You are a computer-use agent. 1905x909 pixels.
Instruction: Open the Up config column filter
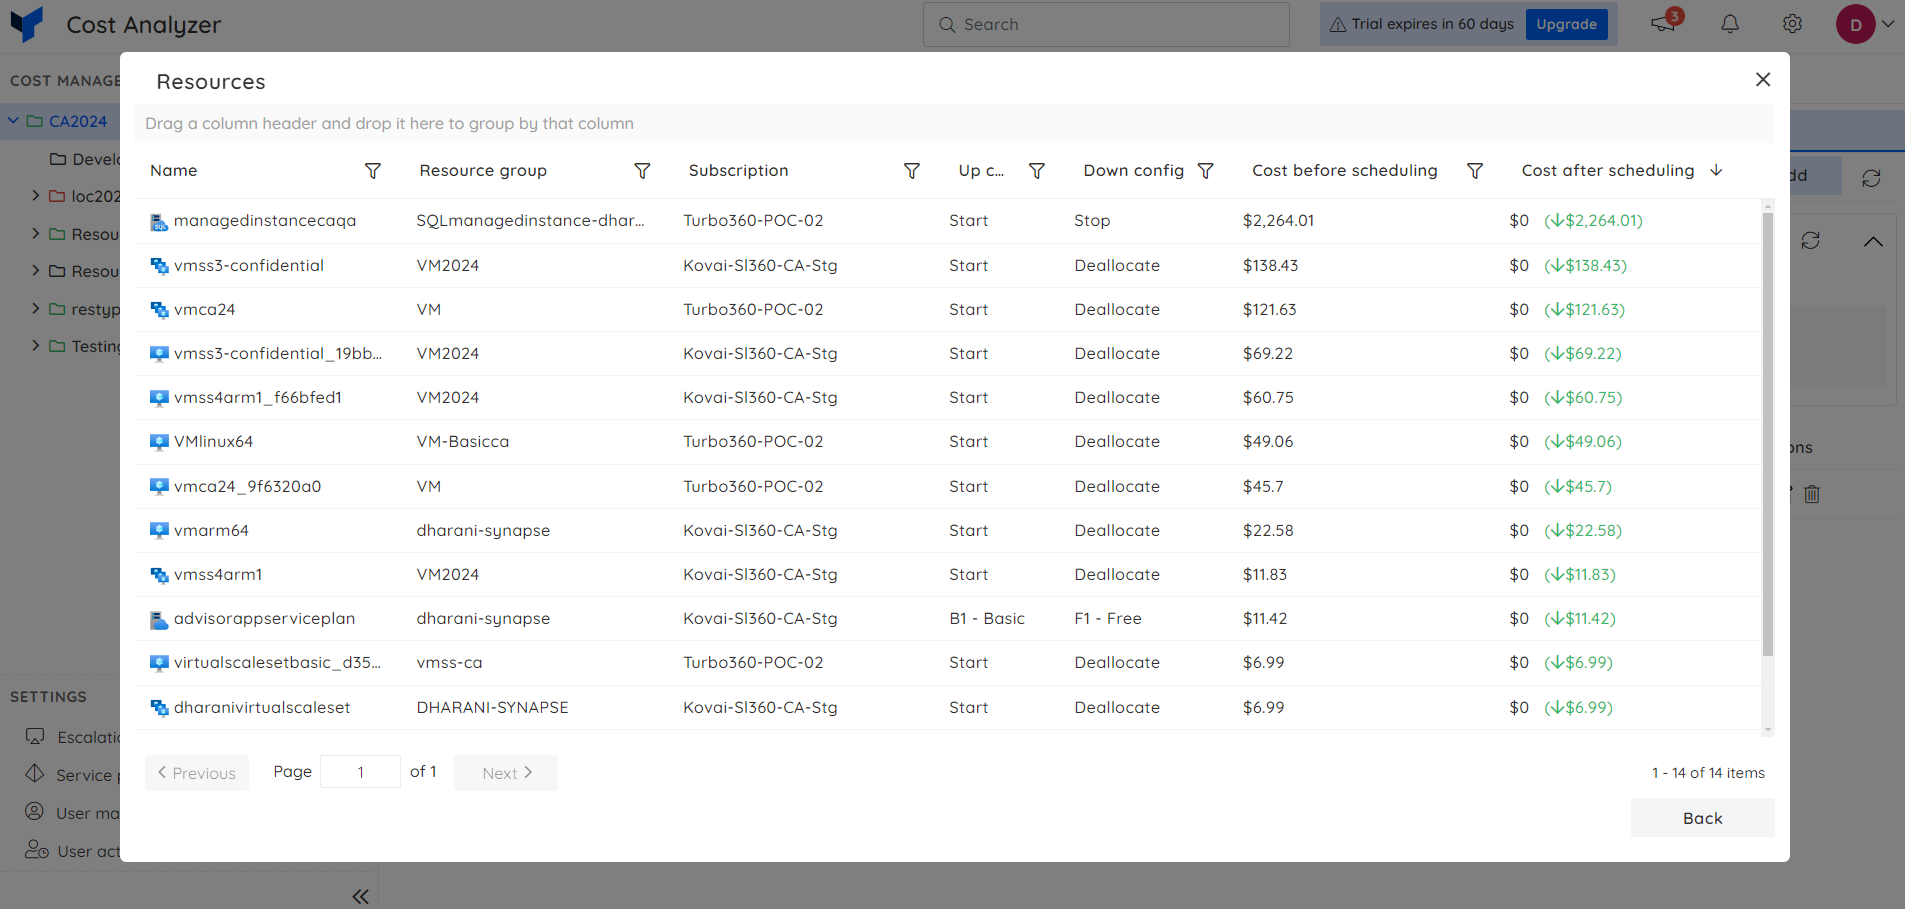[x=1037, y=171]
